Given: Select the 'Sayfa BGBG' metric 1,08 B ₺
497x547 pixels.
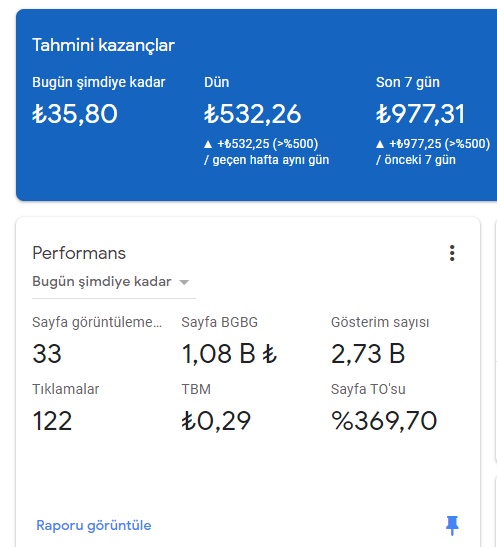Looking at the screenshot, I should [x=229, y=354].
